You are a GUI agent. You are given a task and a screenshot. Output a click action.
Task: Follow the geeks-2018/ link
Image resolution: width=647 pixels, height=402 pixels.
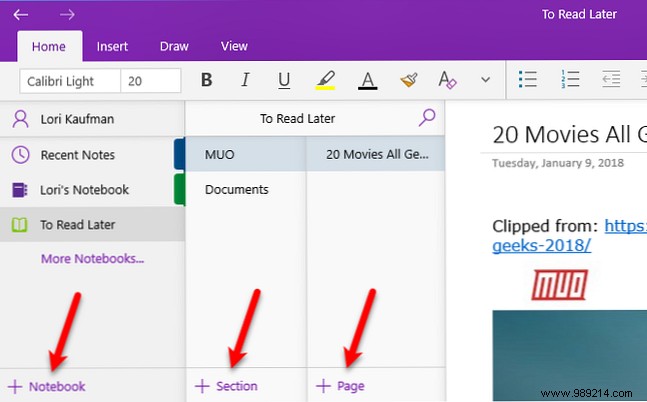pos(541,246)
